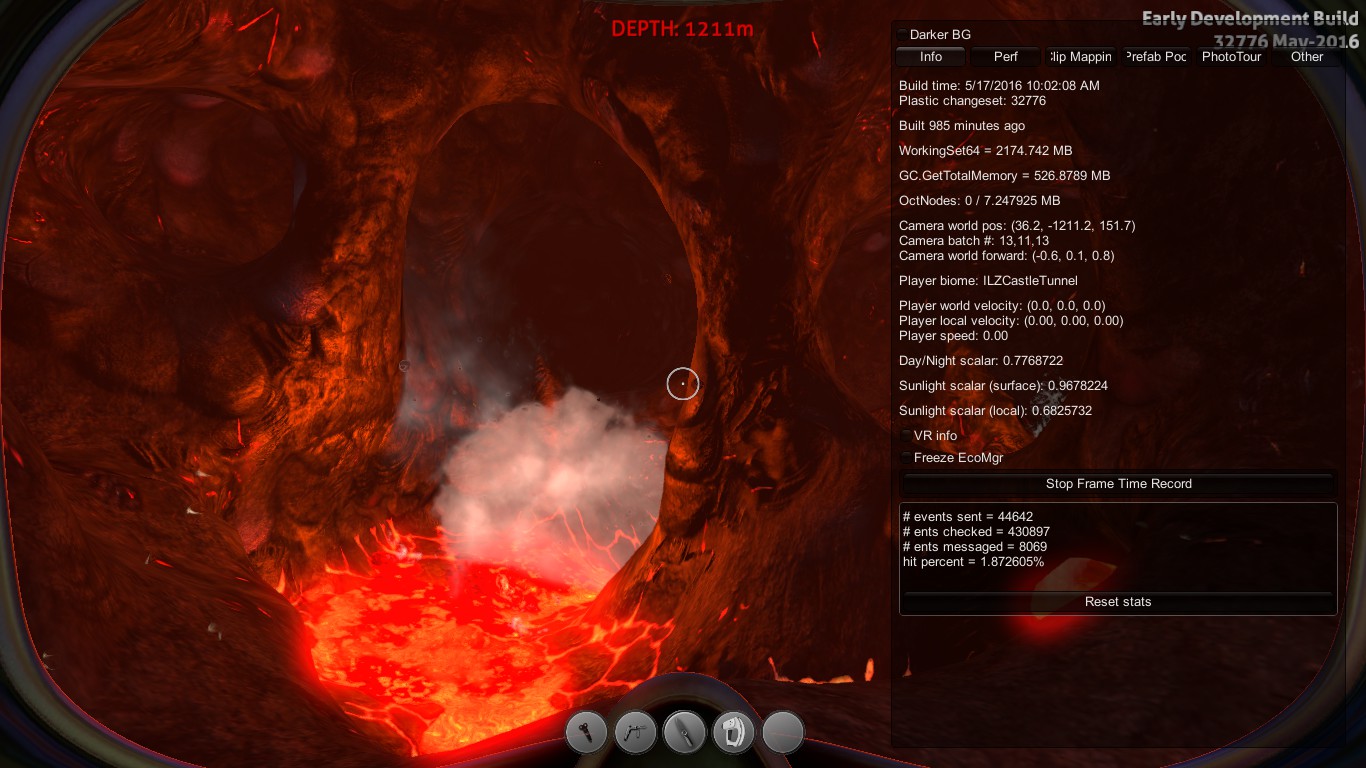Click the Camera world pos line
The width and height of the screenshot is (1366, 768).
pyautogui.click(x=1017, y=226)
